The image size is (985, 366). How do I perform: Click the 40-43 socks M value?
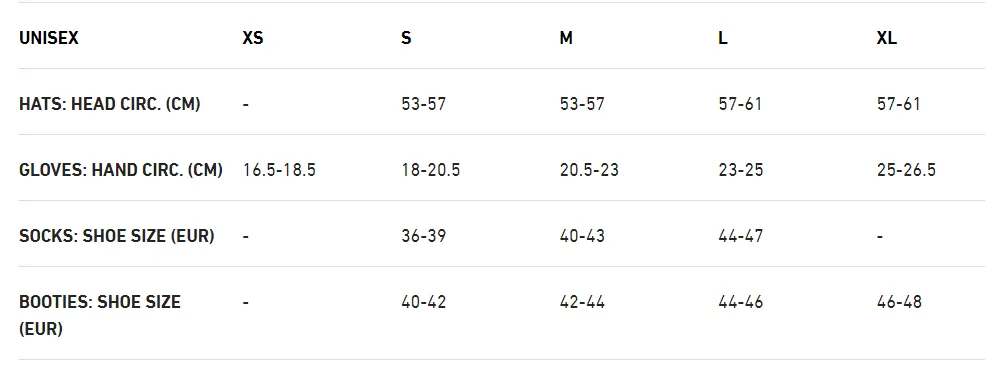coord(582,235)
